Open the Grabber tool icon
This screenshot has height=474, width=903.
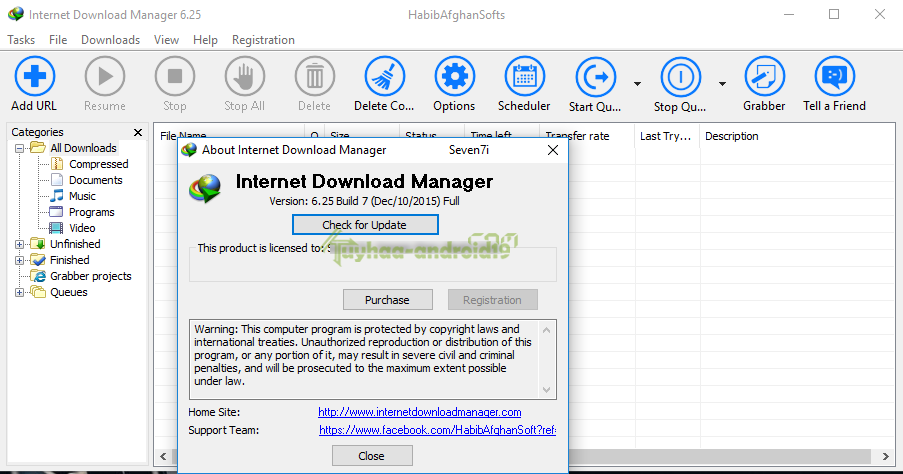point(764,75)
